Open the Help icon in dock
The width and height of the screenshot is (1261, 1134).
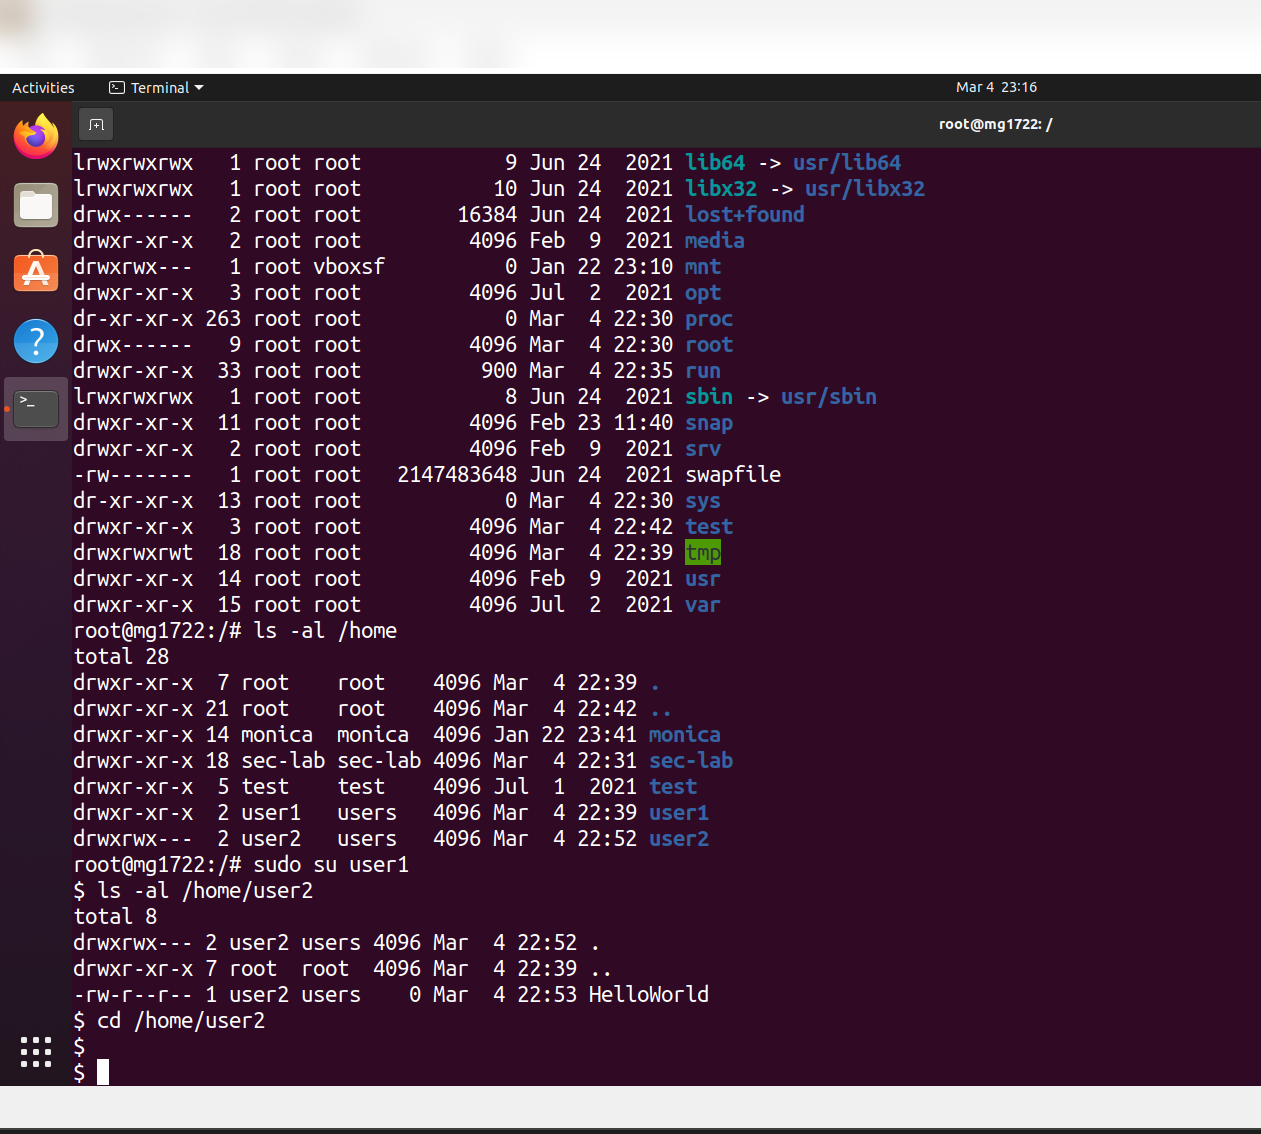tap(36, 341)
